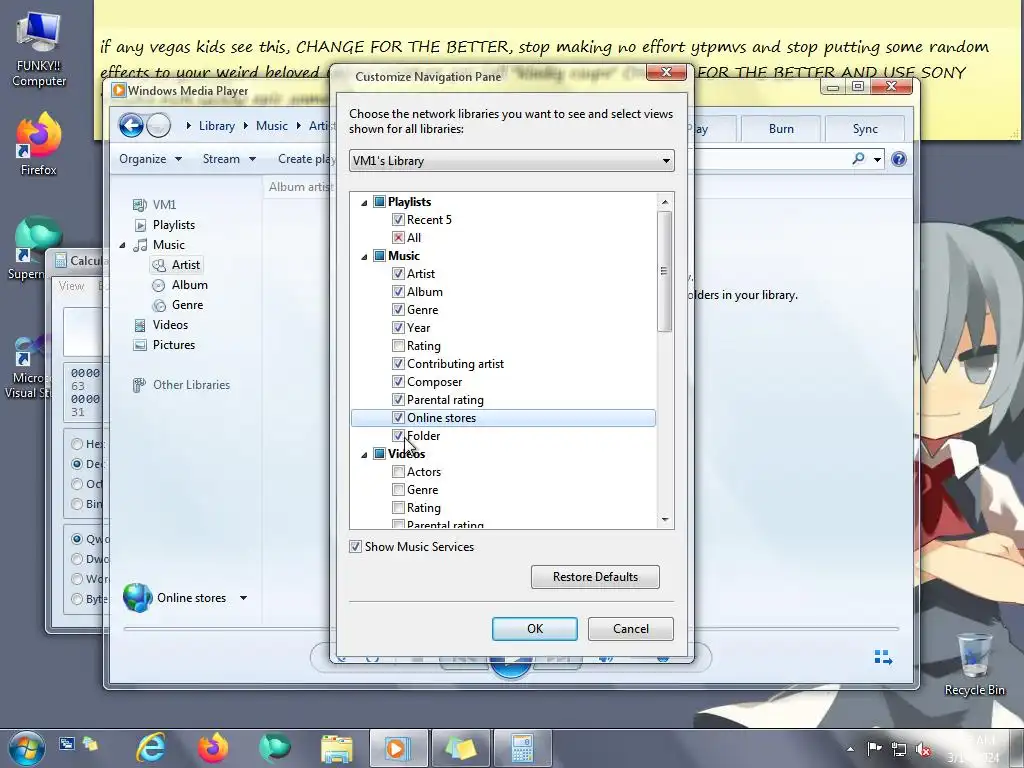This screenshot has width=1024, height=768.
Task: Click OK in Customize Navigation Pane
Action: tap(534, 628)
